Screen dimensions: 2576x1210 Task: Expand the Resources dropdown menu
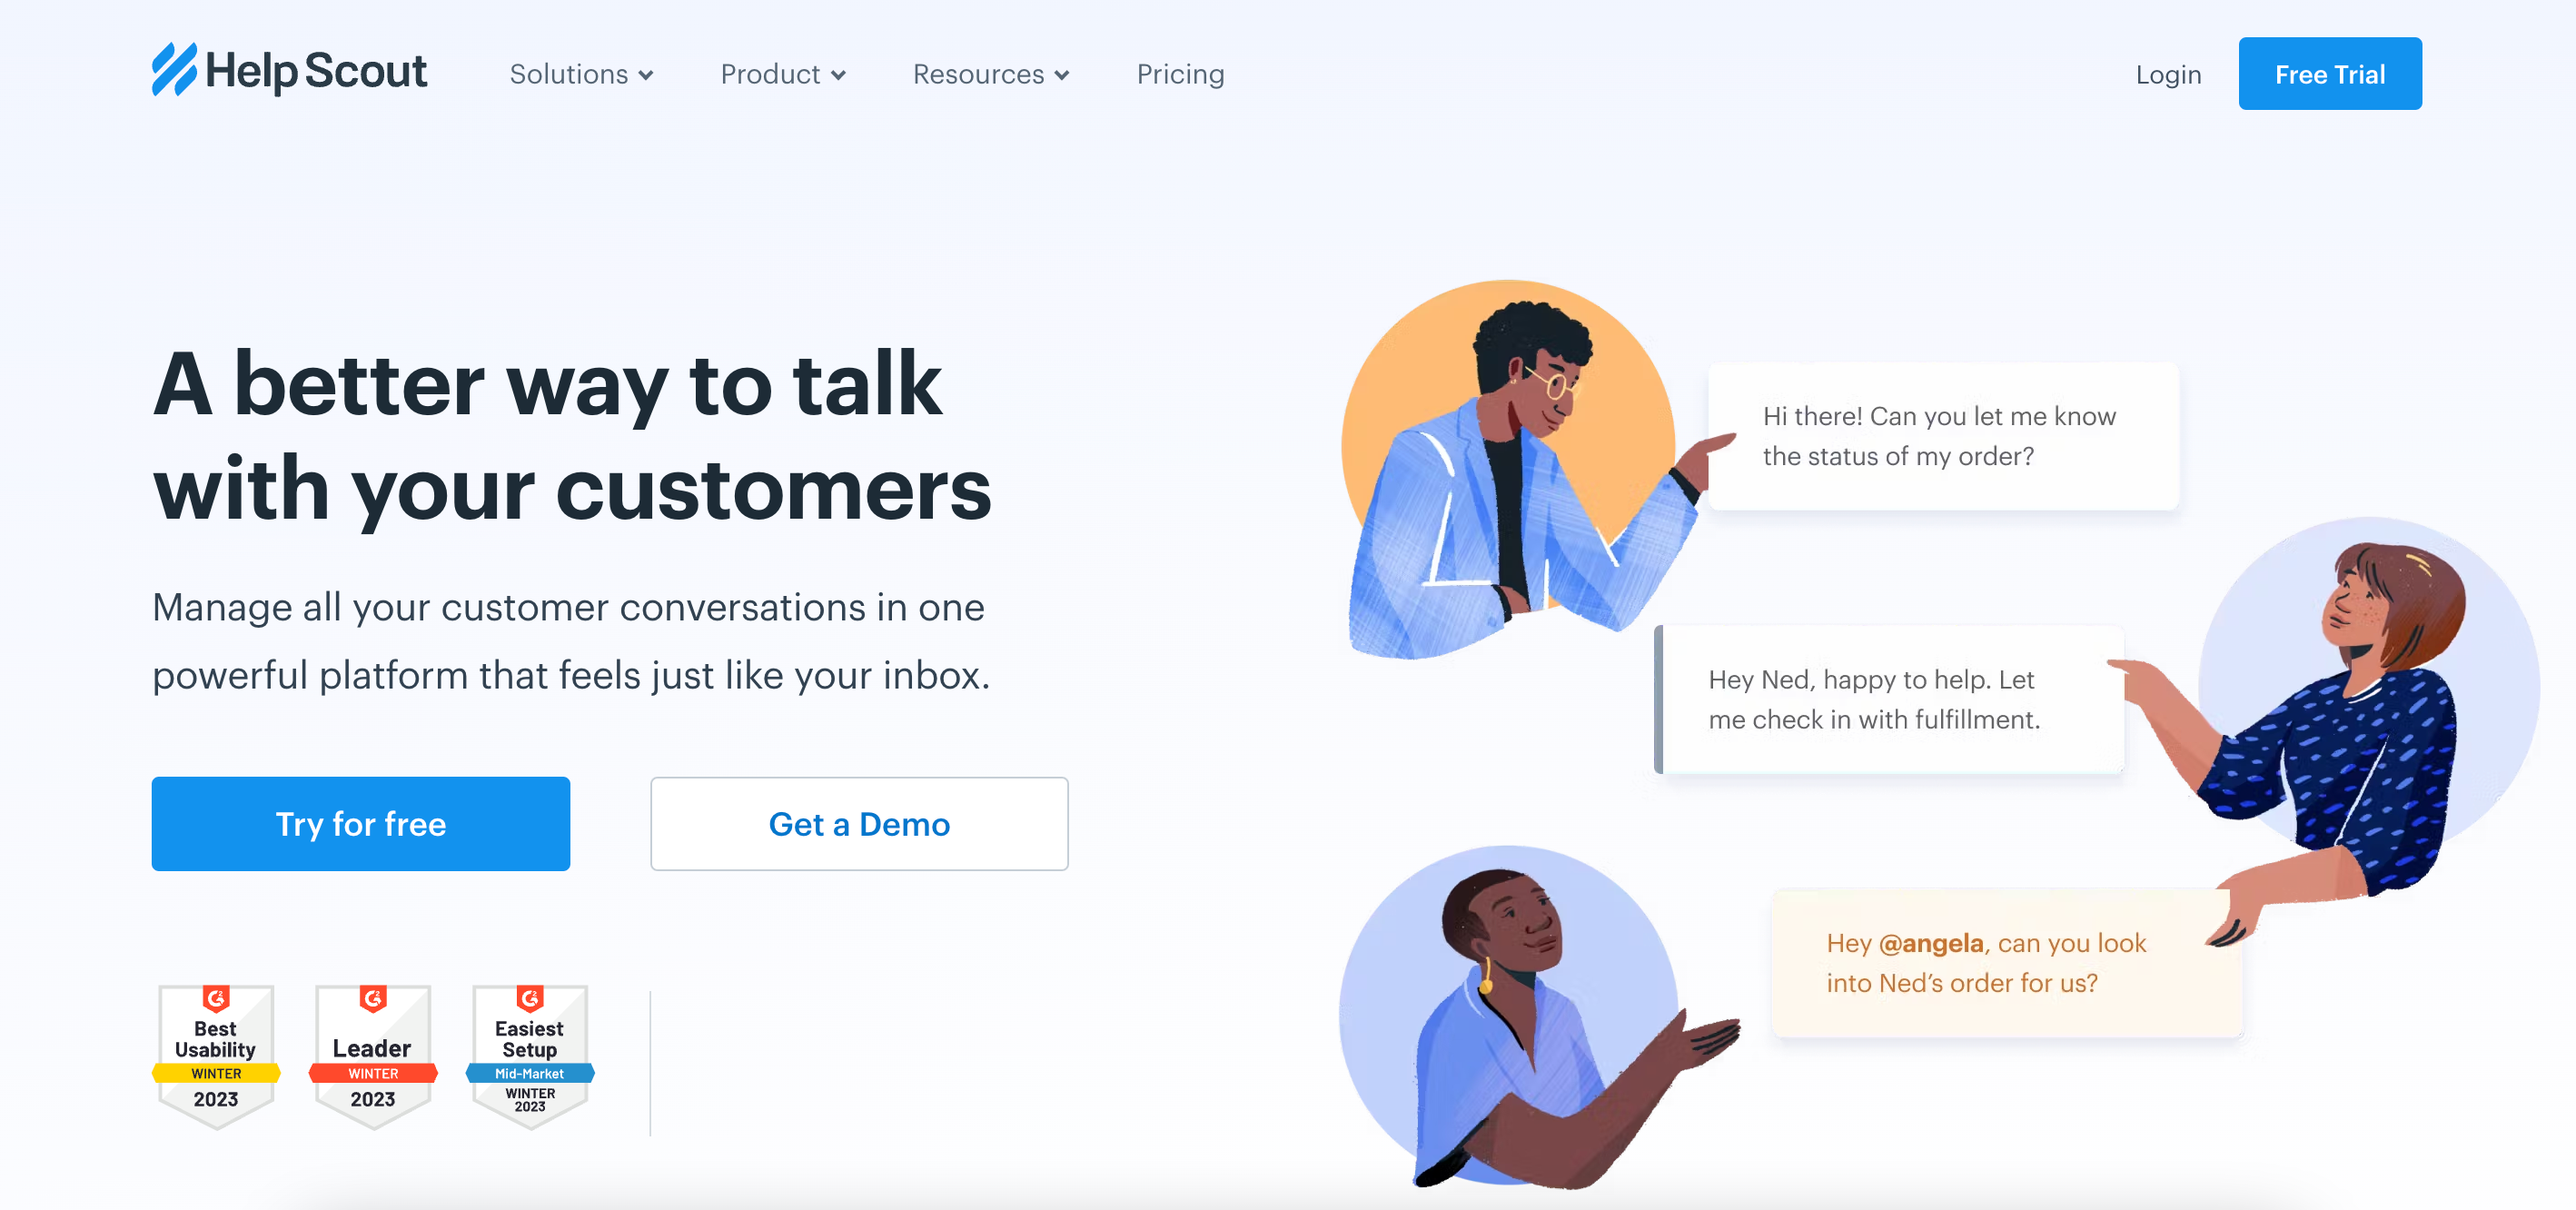pyautogui.click(x=991, y=74)
